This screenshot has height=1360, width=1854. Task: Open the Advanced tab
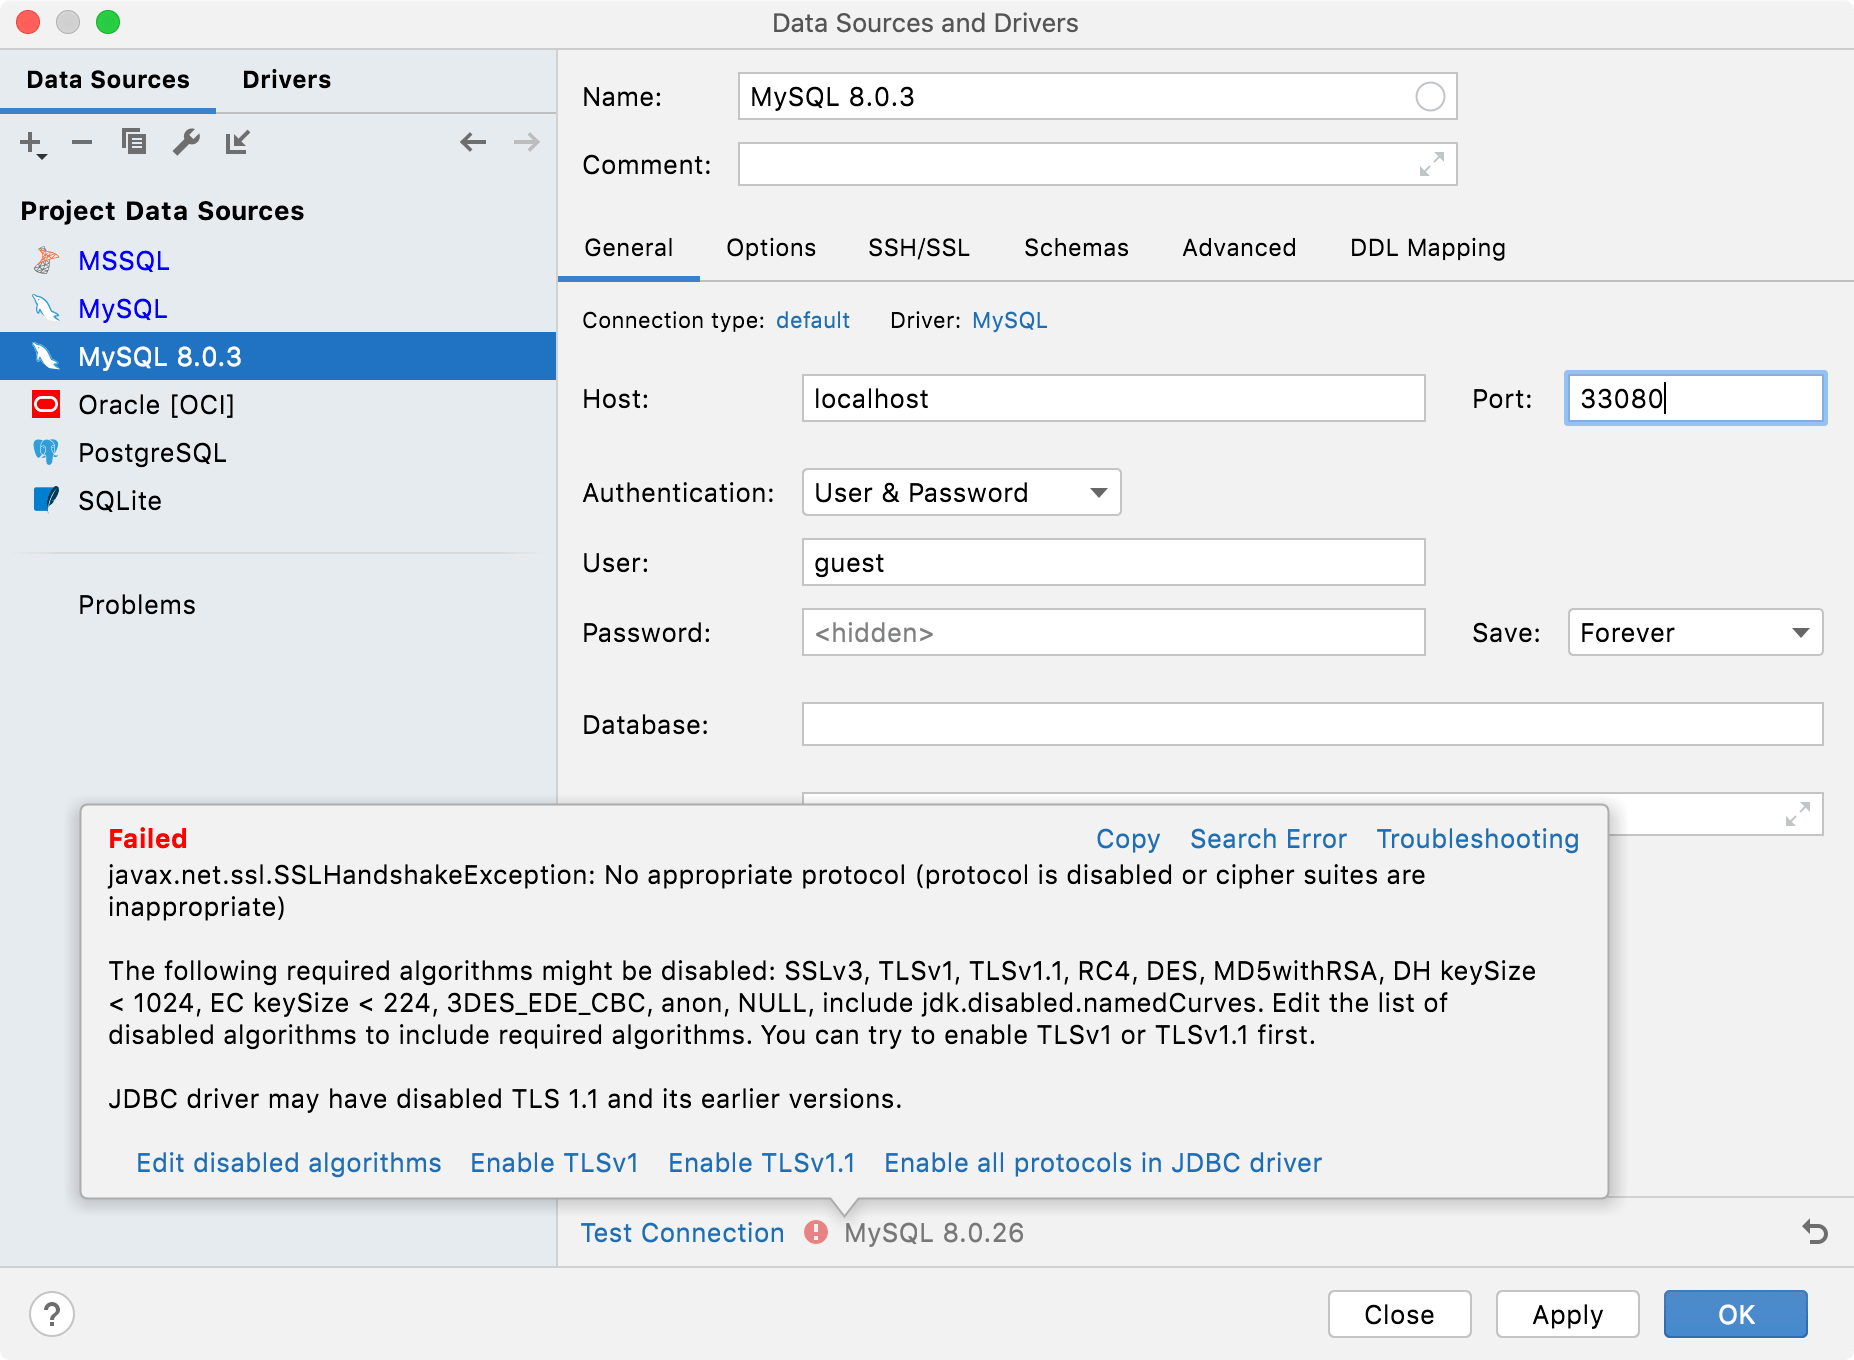tap(1238, 247)
